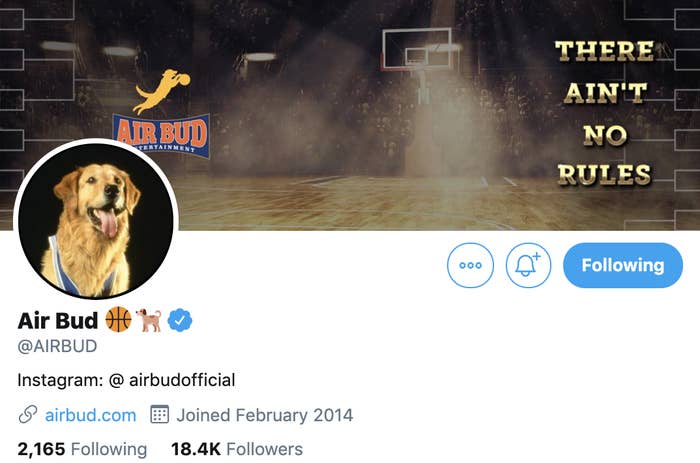
Task: Click the Joined February 2014 text
Action: pos(265,415)
